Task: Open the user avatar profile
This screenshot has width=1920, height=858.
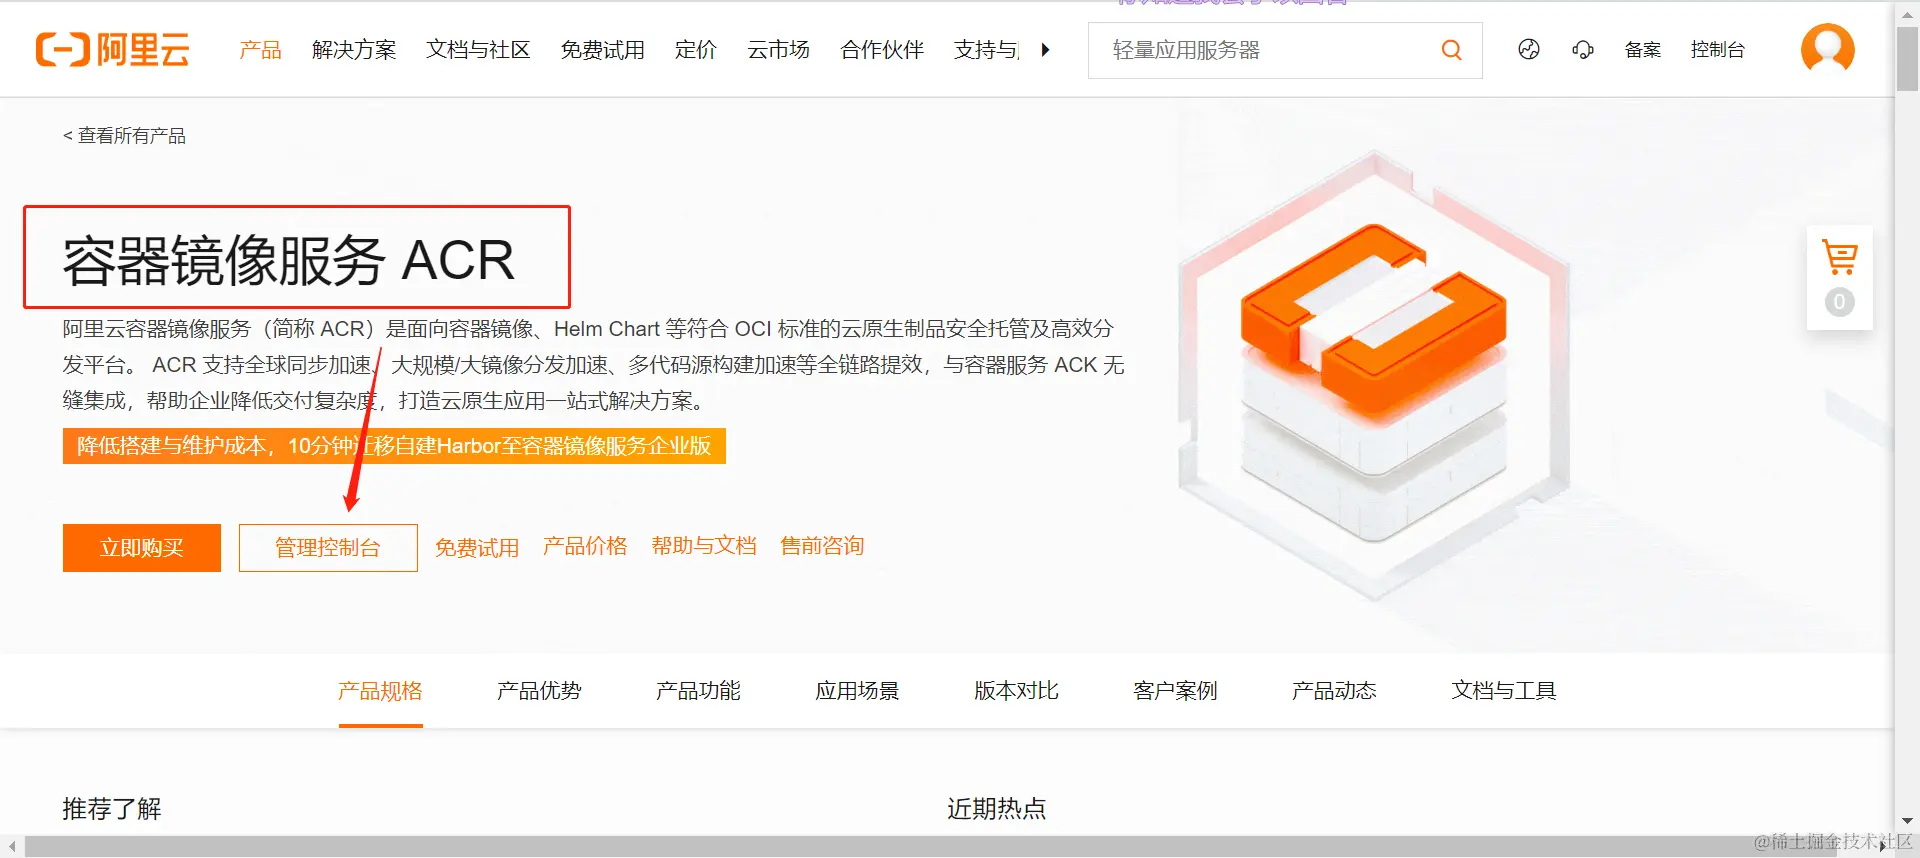Action: (x=1827, y=48)
